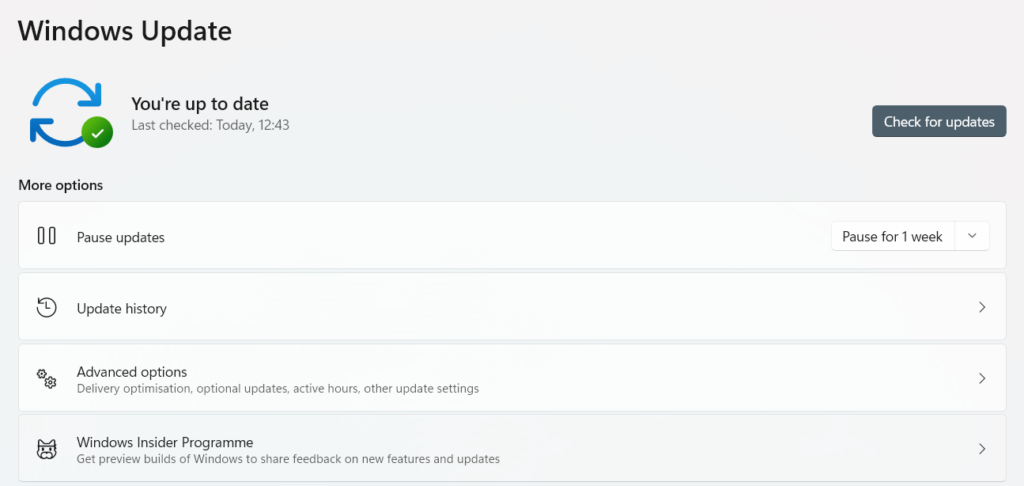Click the Pause updates label
Image resolution: width=1024 pixels, height=486 pixels.
pyautogui.click(x=121, y=238)
